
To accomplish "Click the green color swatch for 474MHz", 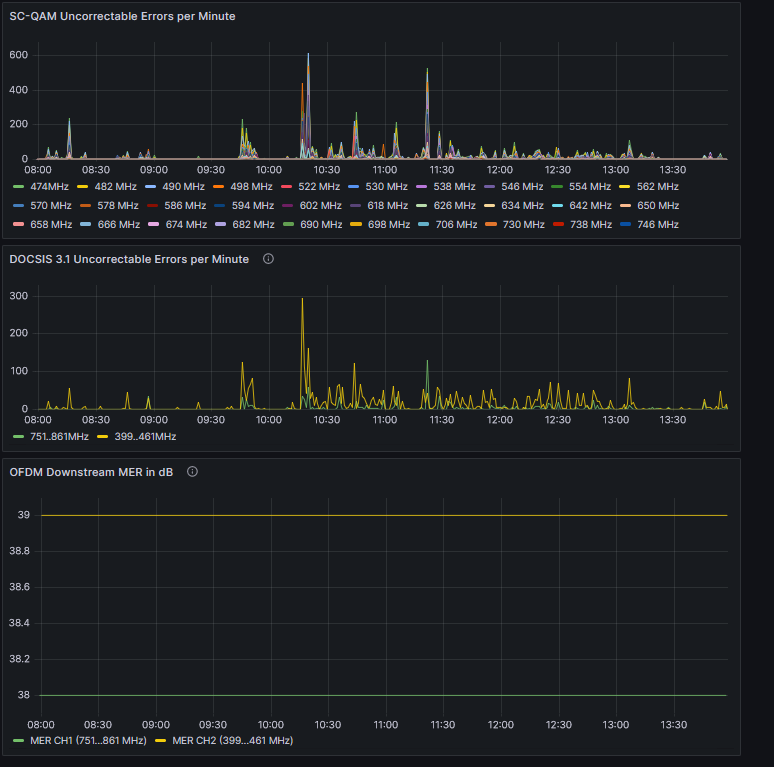I will pyautogui.click(x=18, y=187).
